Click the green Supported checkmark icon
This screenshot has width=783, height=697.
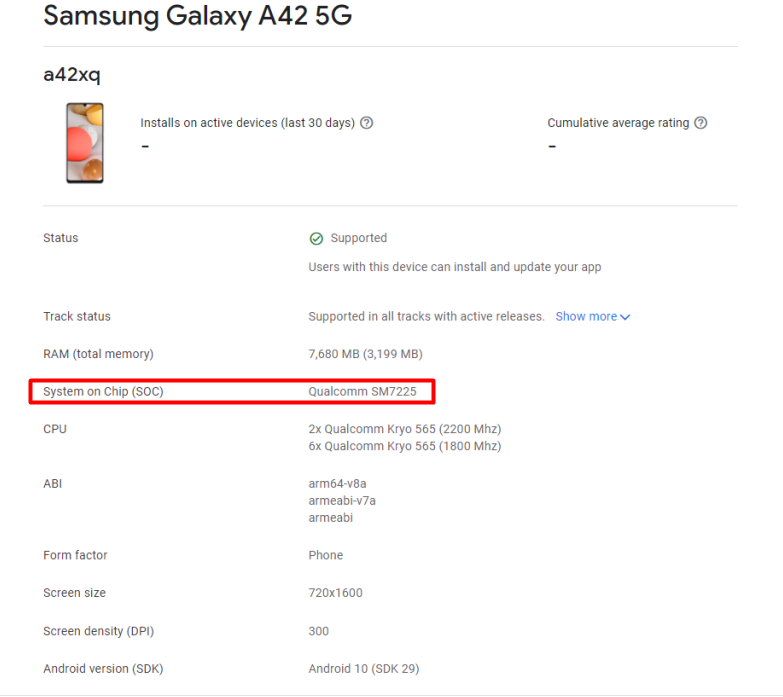tap(316, 239)
